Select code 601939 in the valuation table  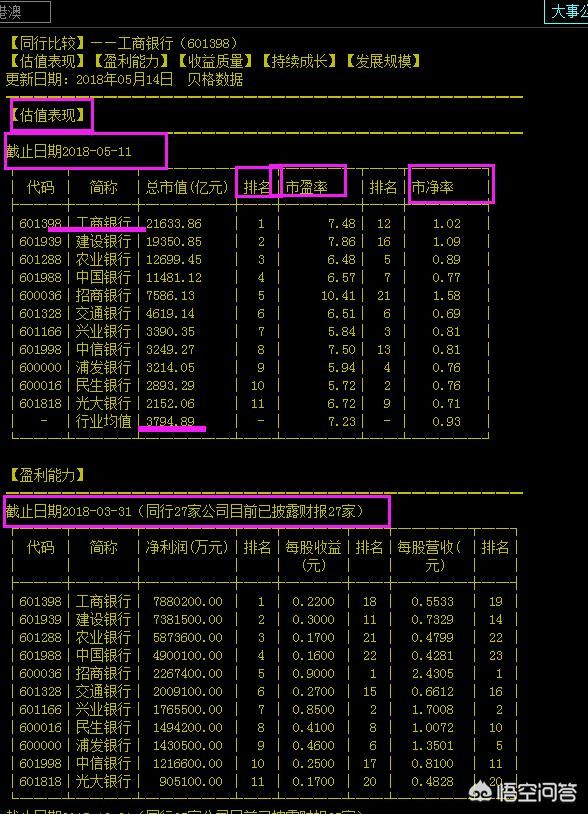click(40, 242)
